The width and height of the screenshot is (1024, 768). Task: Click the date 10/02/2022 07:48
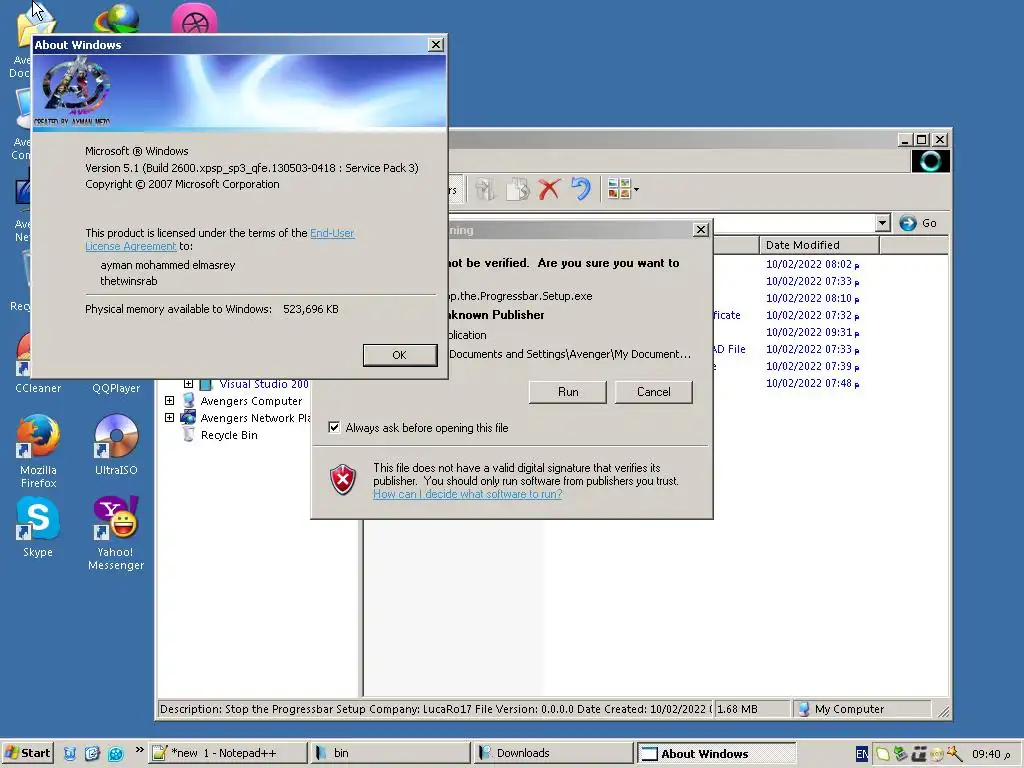[812, 383]
